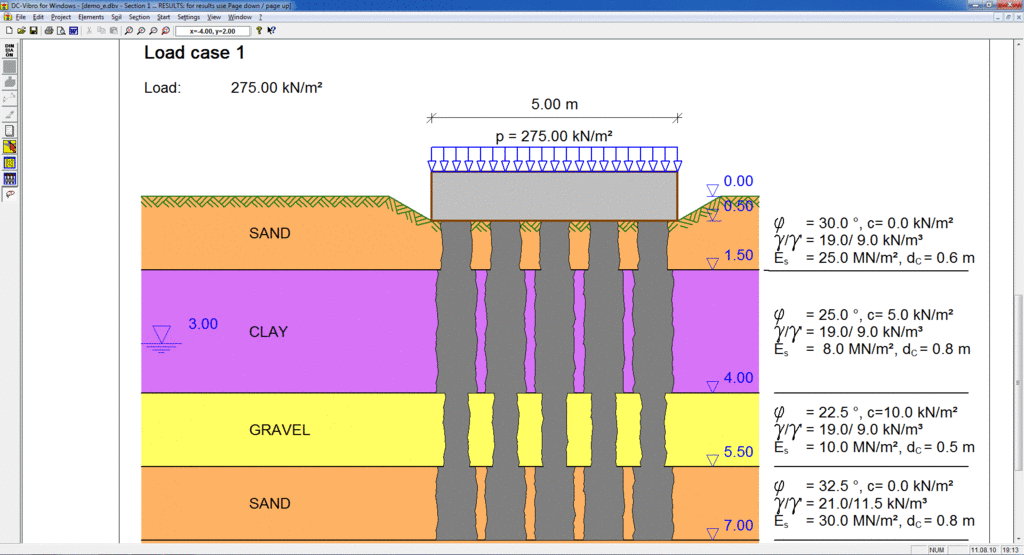Open print preview from the toolbar
1024x555 pixels.
[61, 31]
